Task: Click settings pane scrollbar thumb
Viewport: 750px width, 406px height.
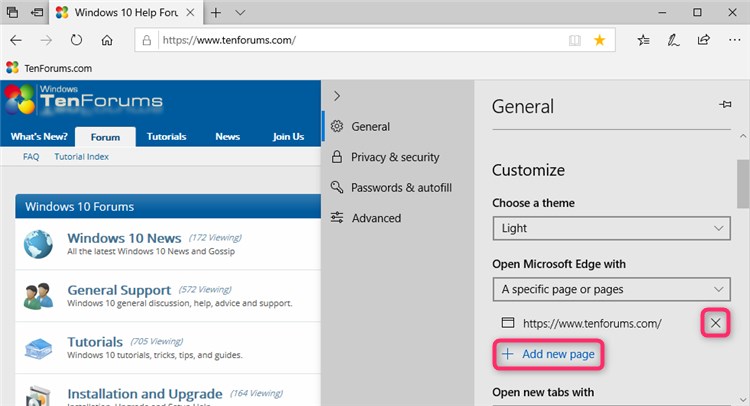Action: (x=743, y=184)
